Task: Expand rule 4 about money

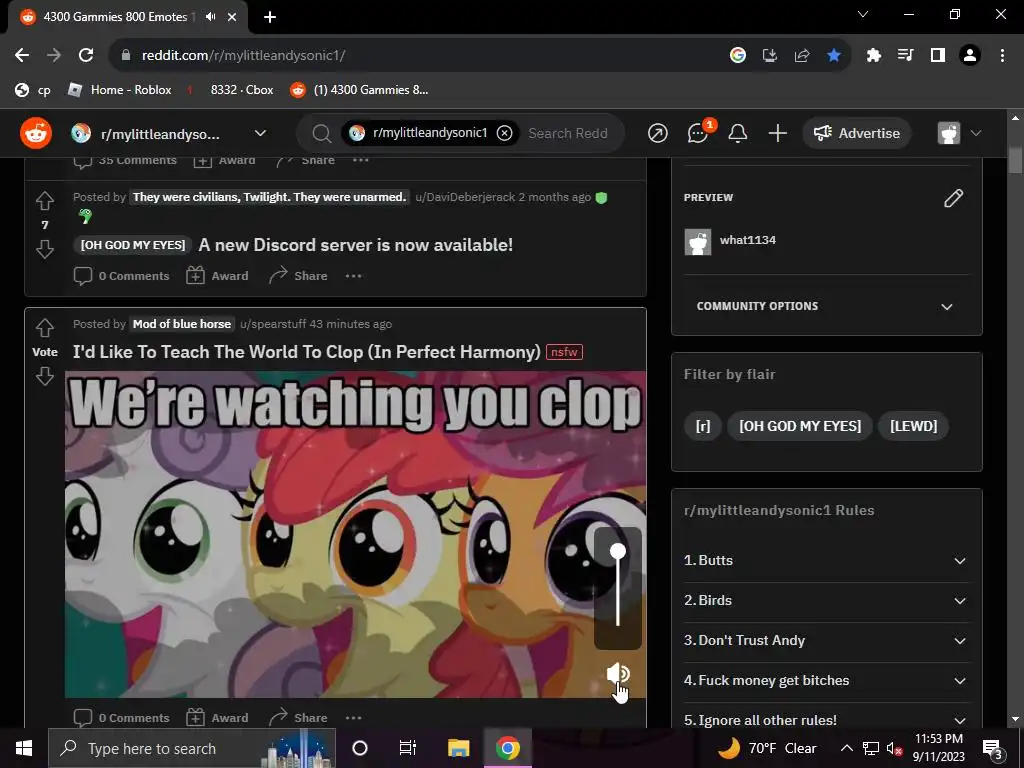Action: click(826, 680)
